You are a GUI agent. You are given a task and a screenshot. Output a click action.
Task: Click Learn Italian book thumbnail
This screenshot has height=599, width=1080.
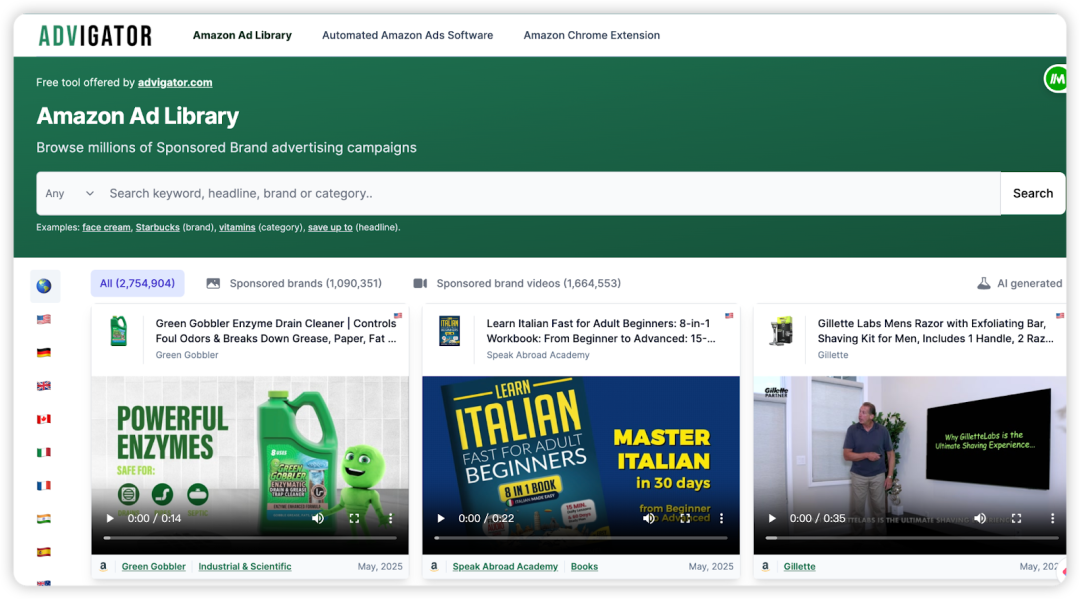point(450,331)
